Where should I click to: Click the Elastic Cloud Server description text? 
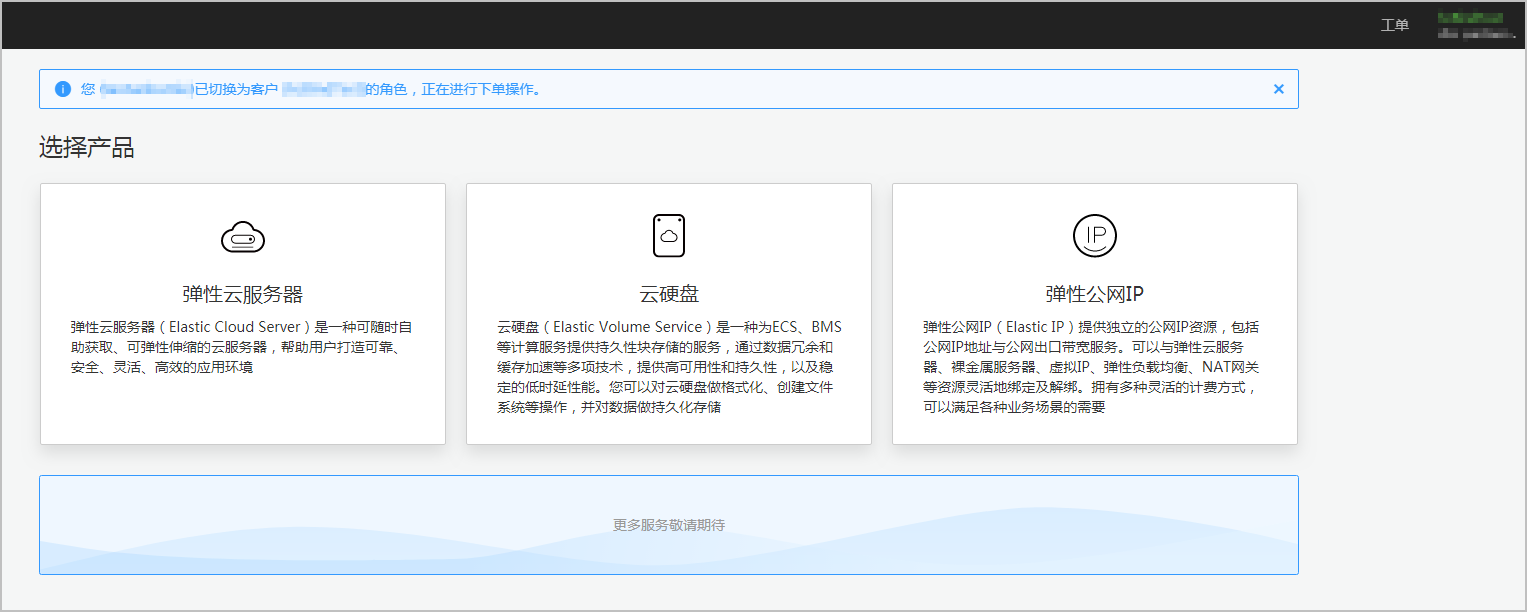[x=242, y=347]
